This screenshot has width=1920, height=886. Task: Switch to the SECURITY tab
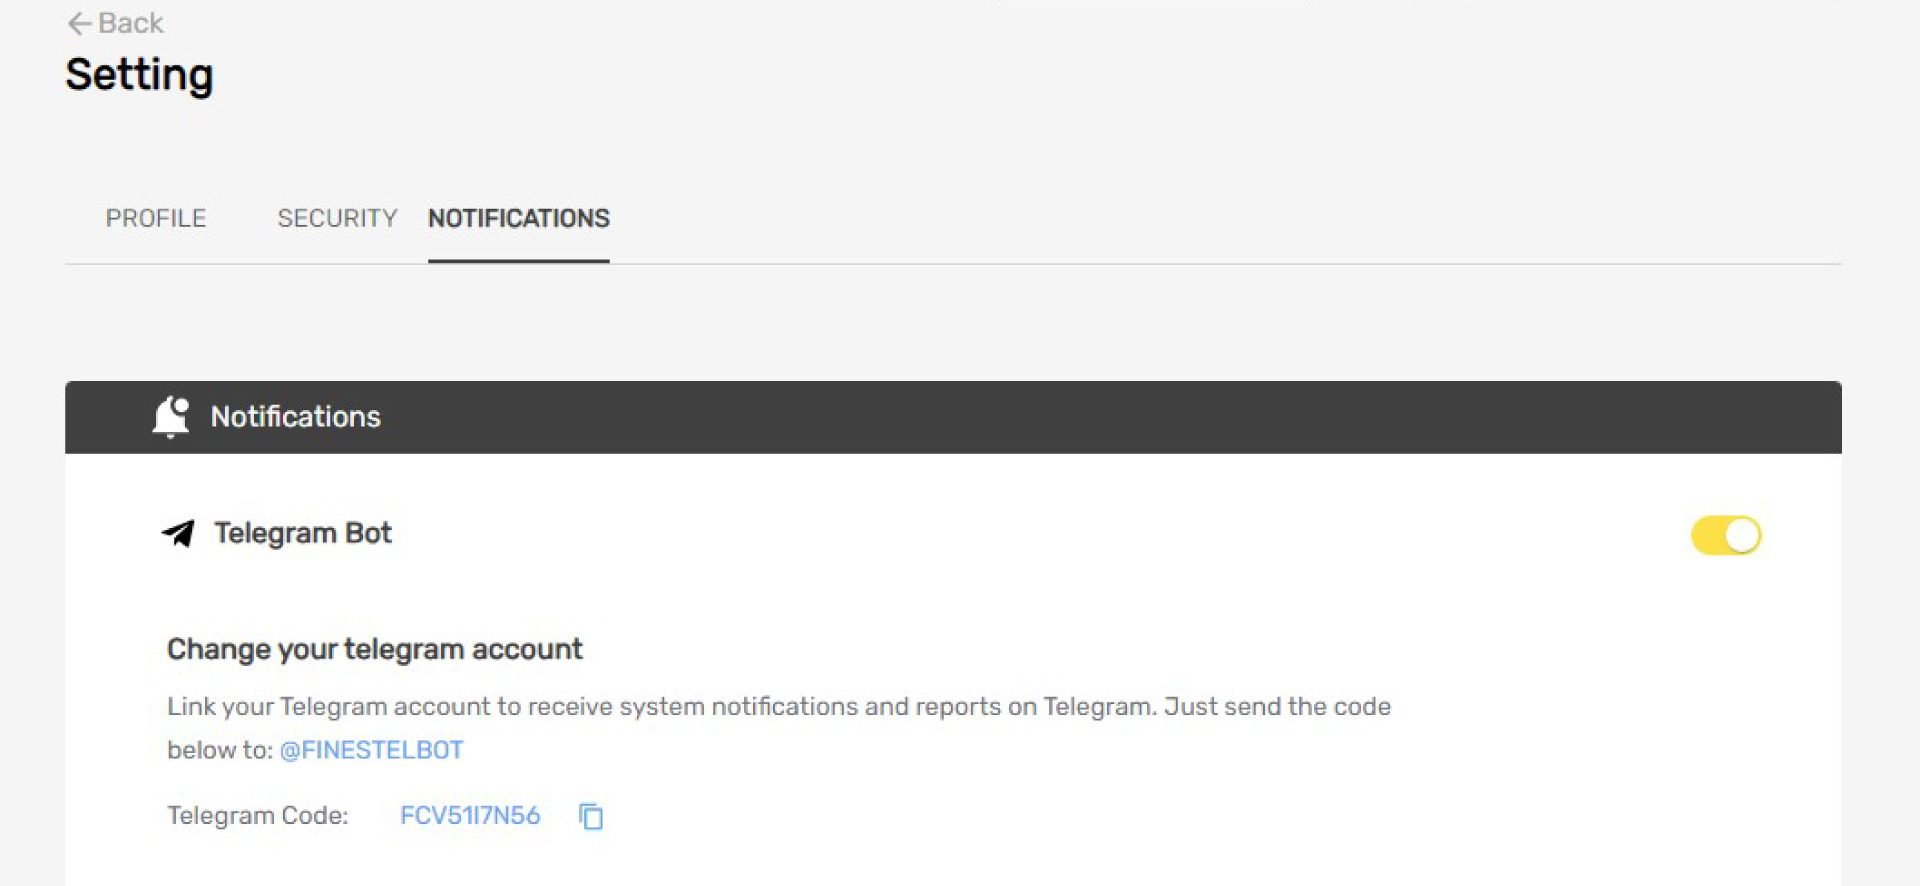pos(337,218)
